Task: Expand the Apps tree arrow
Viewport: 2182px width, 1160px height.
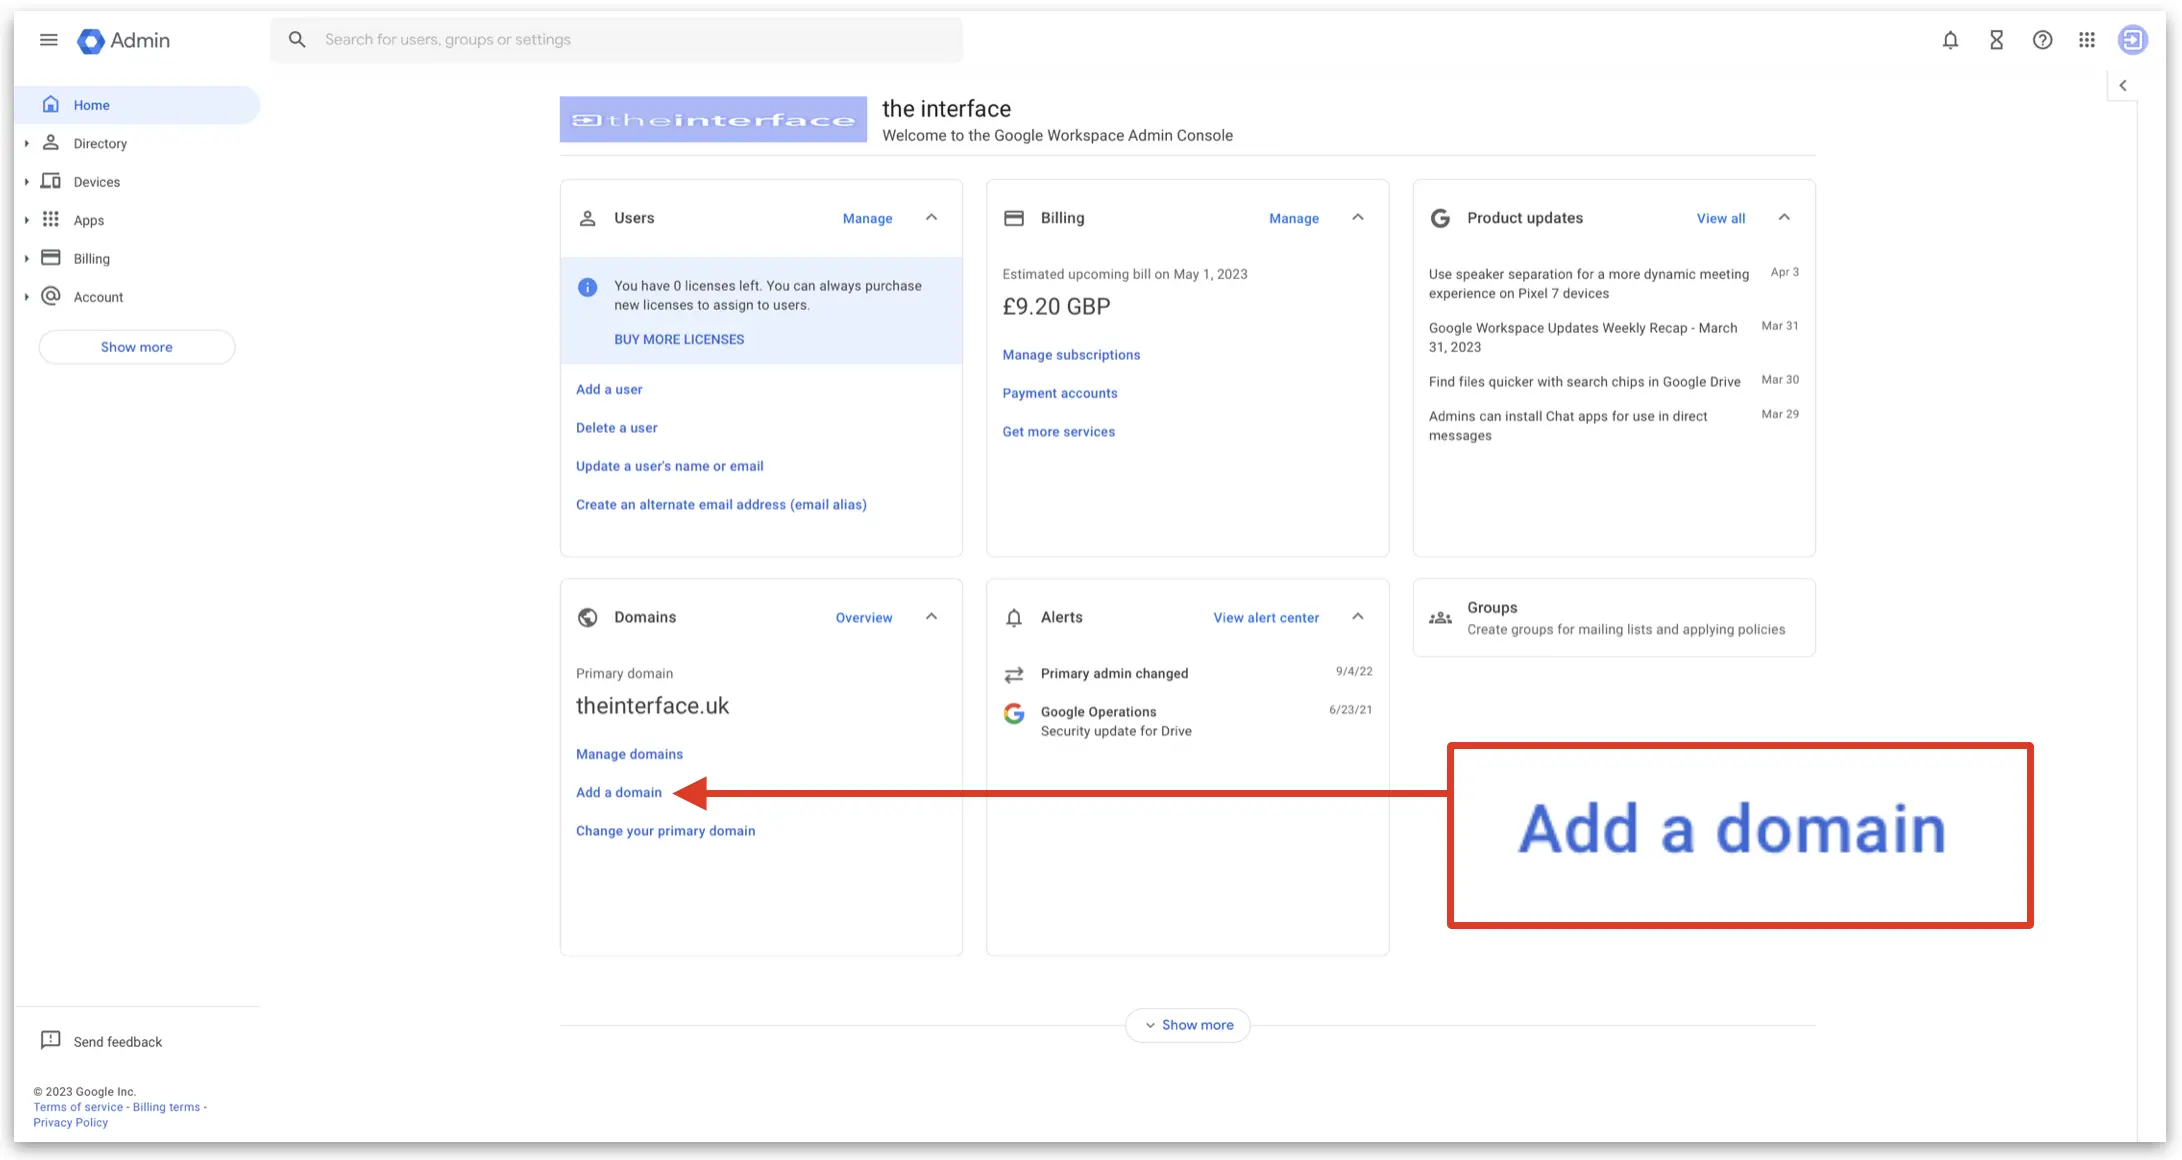Action: point(27,220)
